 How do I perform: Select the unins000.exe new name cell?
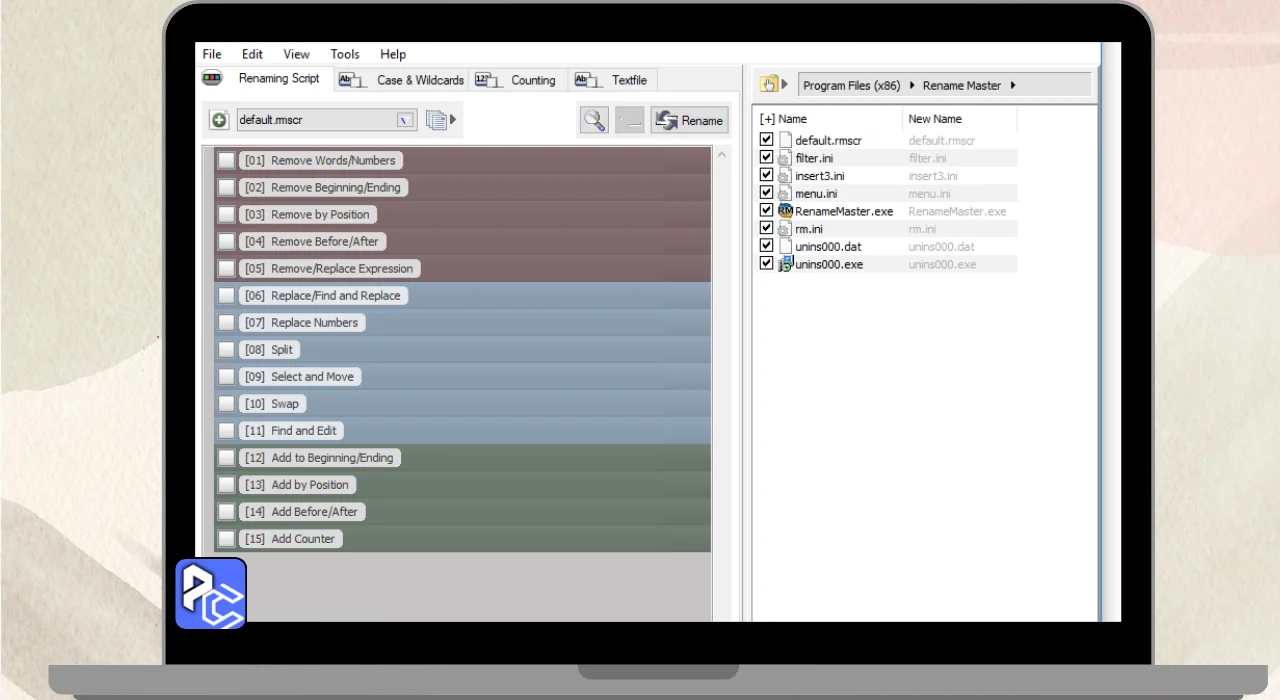point(942,264)
